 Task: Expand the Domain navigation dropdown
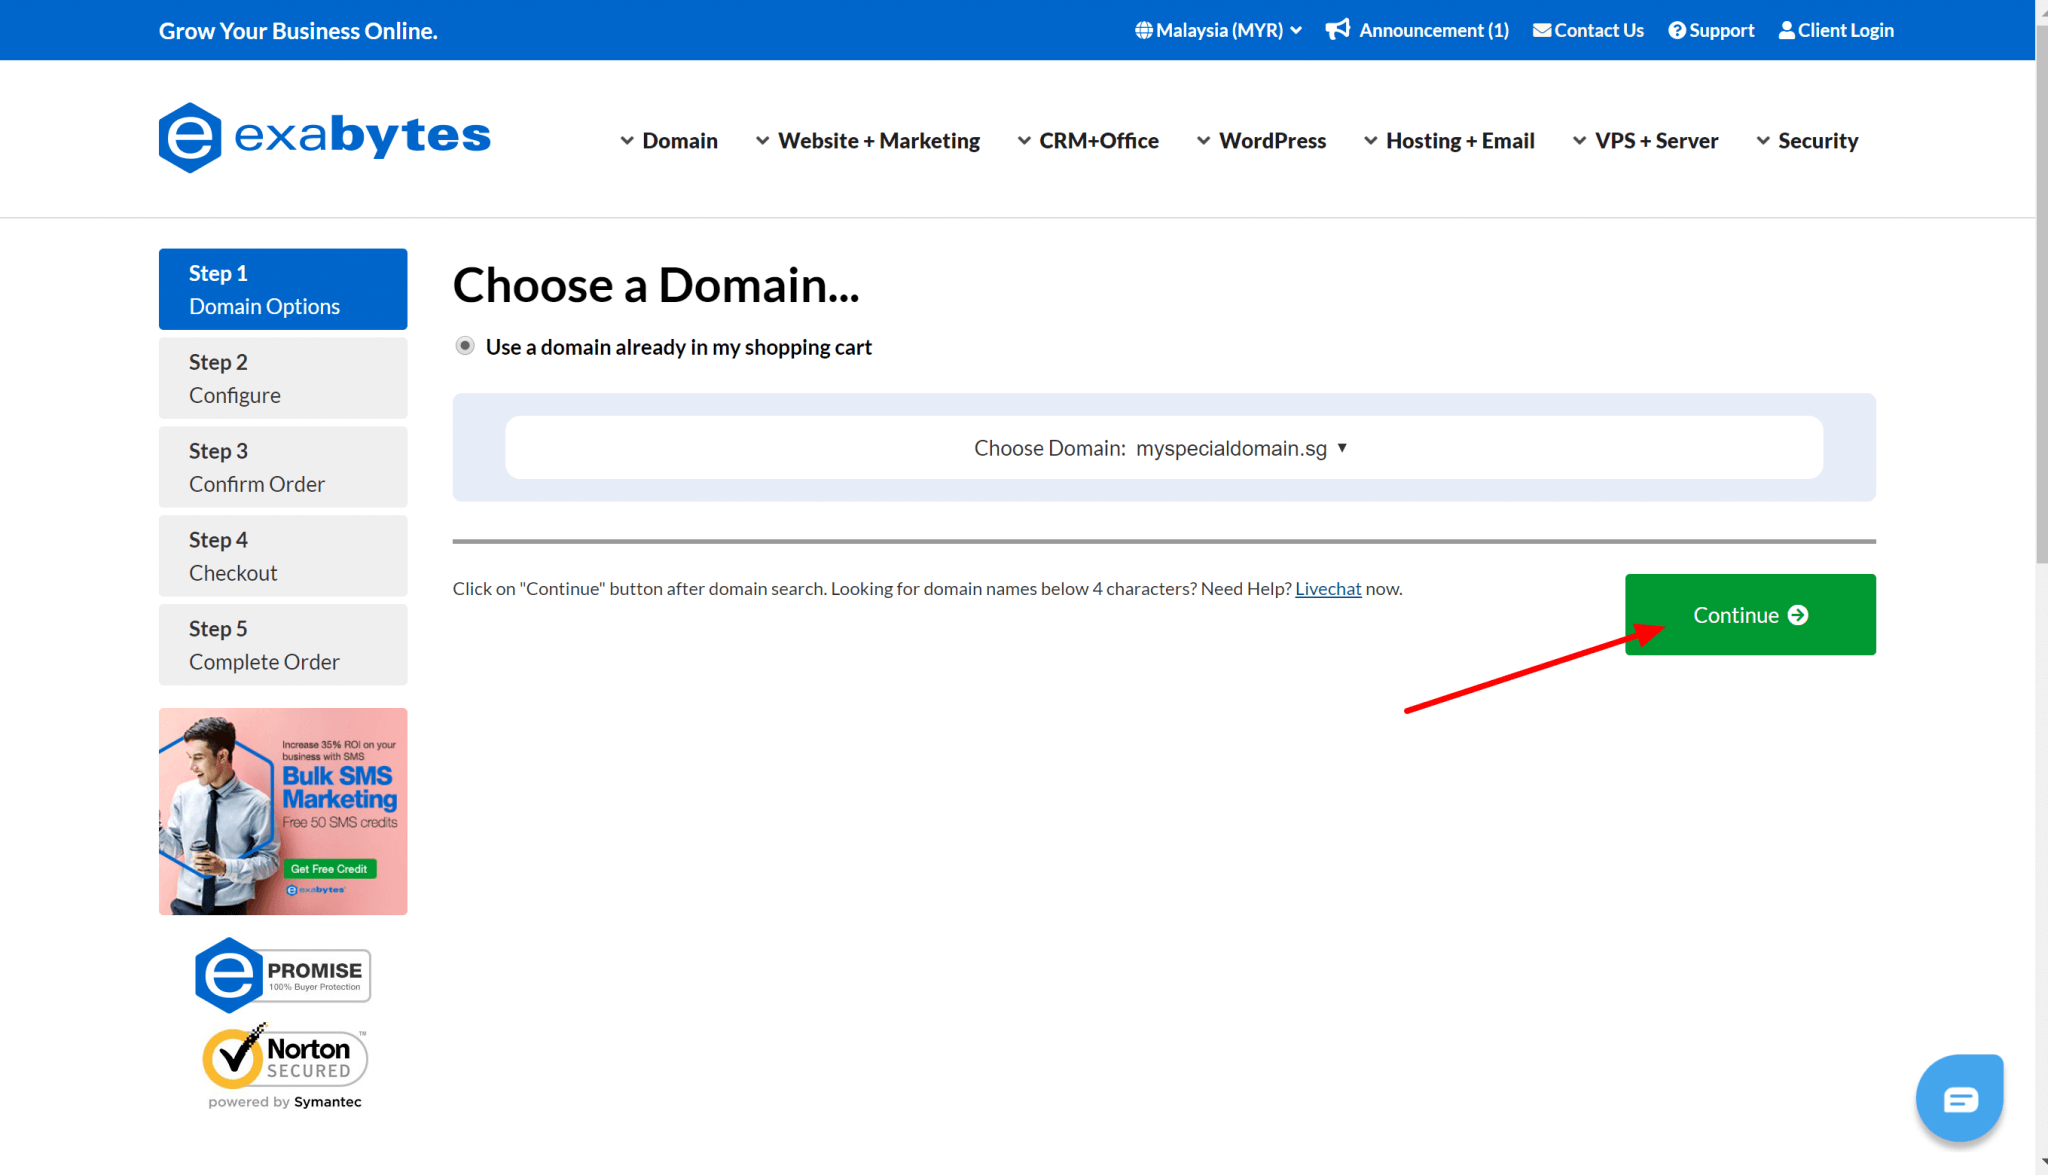click(x=668, y=139)
